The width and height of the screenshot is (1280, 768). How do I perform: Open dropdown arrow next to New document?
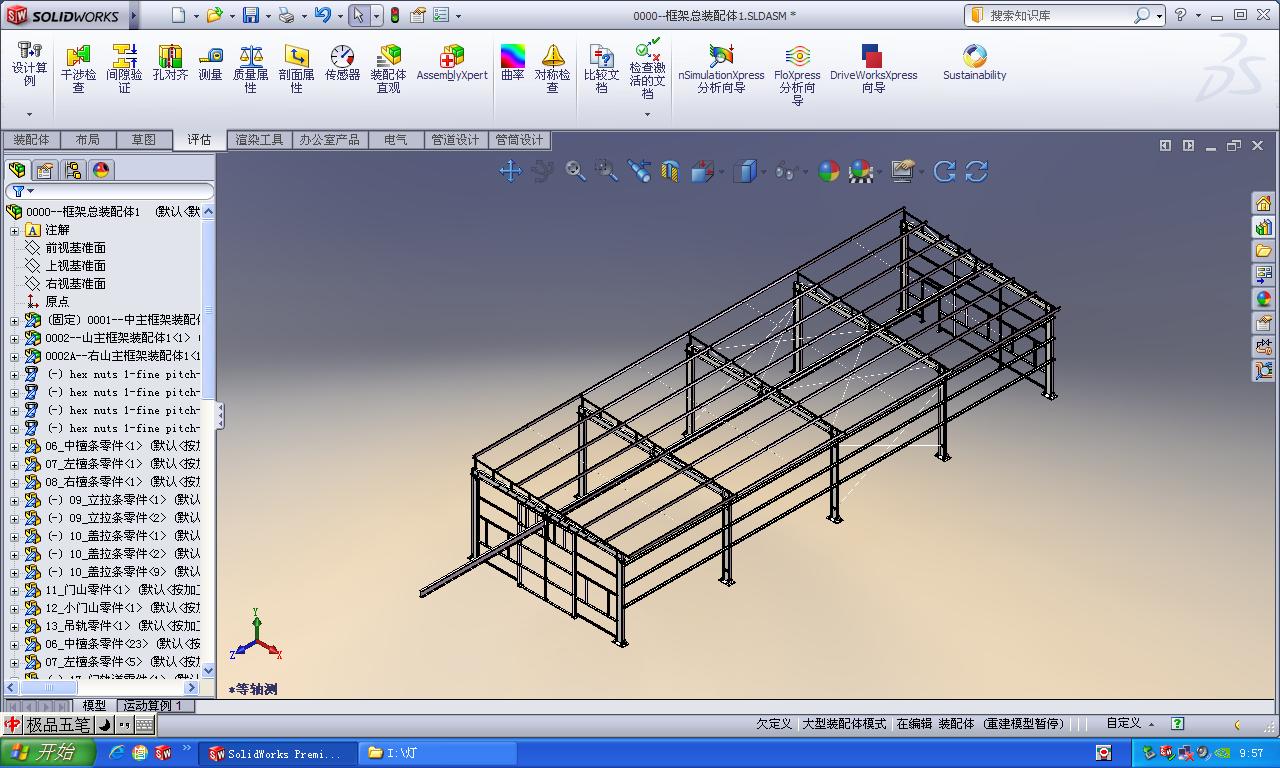196,16
